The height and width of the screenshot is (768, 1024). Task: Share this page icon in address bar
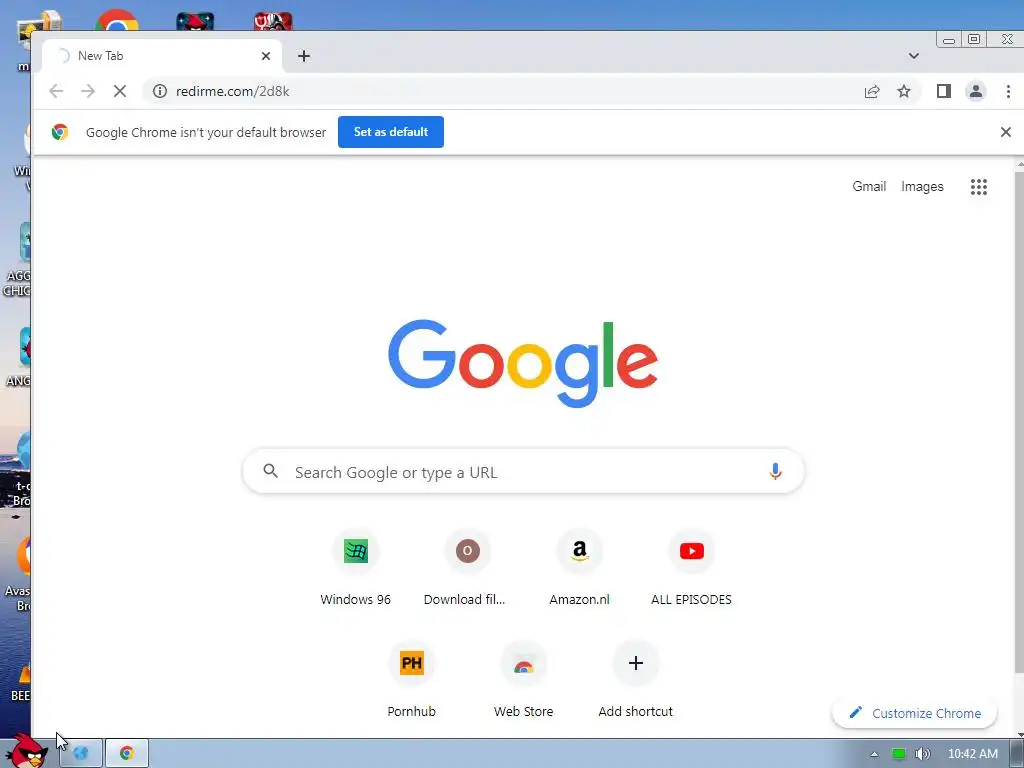click(872, 91)
